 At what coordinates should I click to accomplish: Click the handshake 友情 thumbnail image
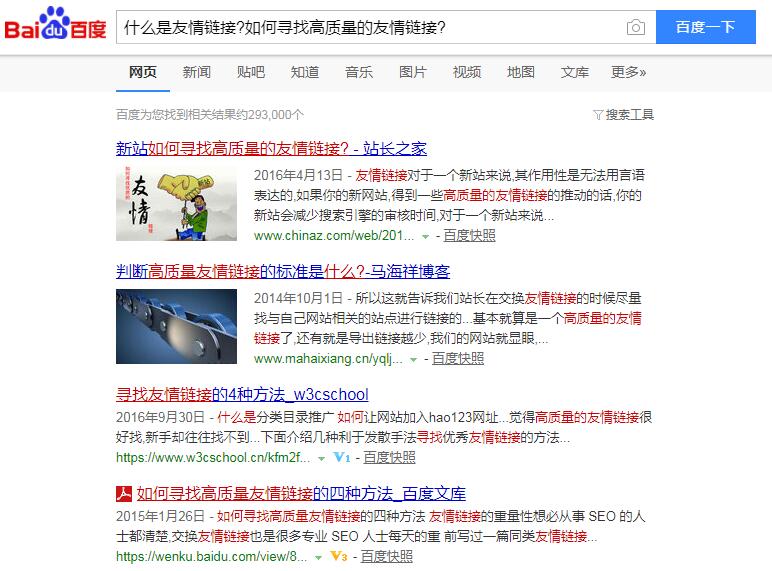(176, 203)
